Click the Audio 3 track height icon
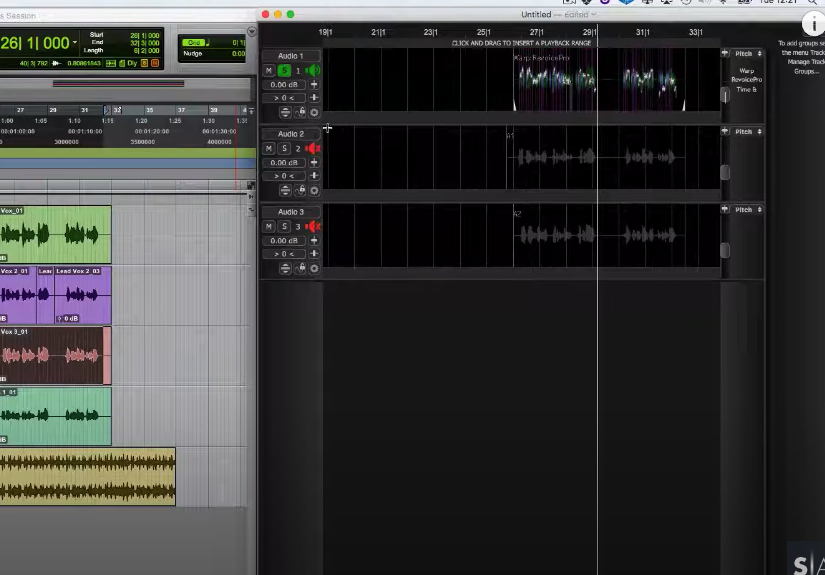 [x=285, y=268]
